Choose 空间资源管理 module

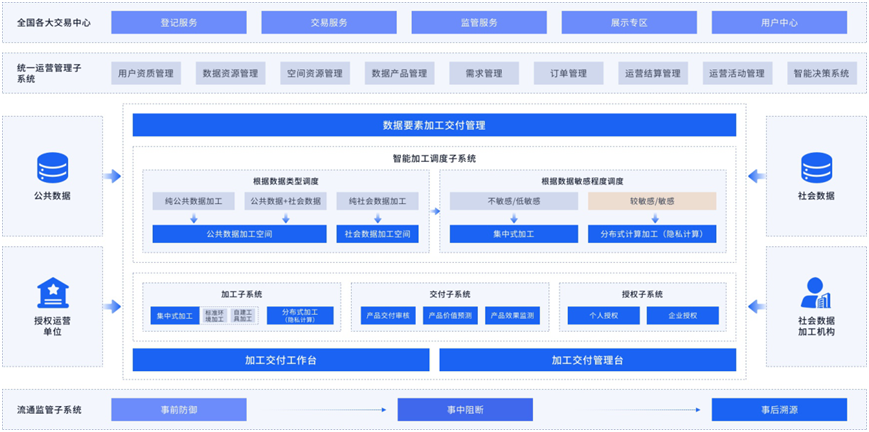click(315, 73)
